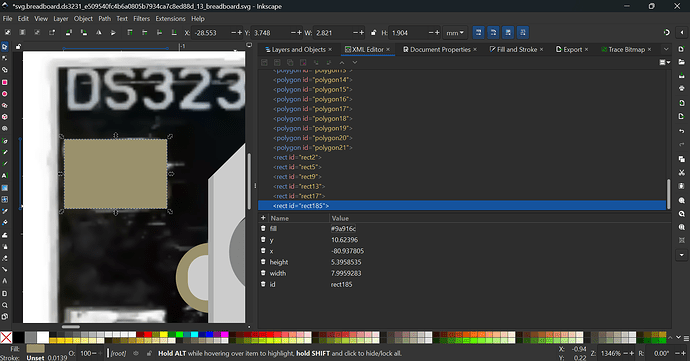Open XML editor layout dropdown
The height and width of the screenshot is (361, 690).
tap(665, 63)
